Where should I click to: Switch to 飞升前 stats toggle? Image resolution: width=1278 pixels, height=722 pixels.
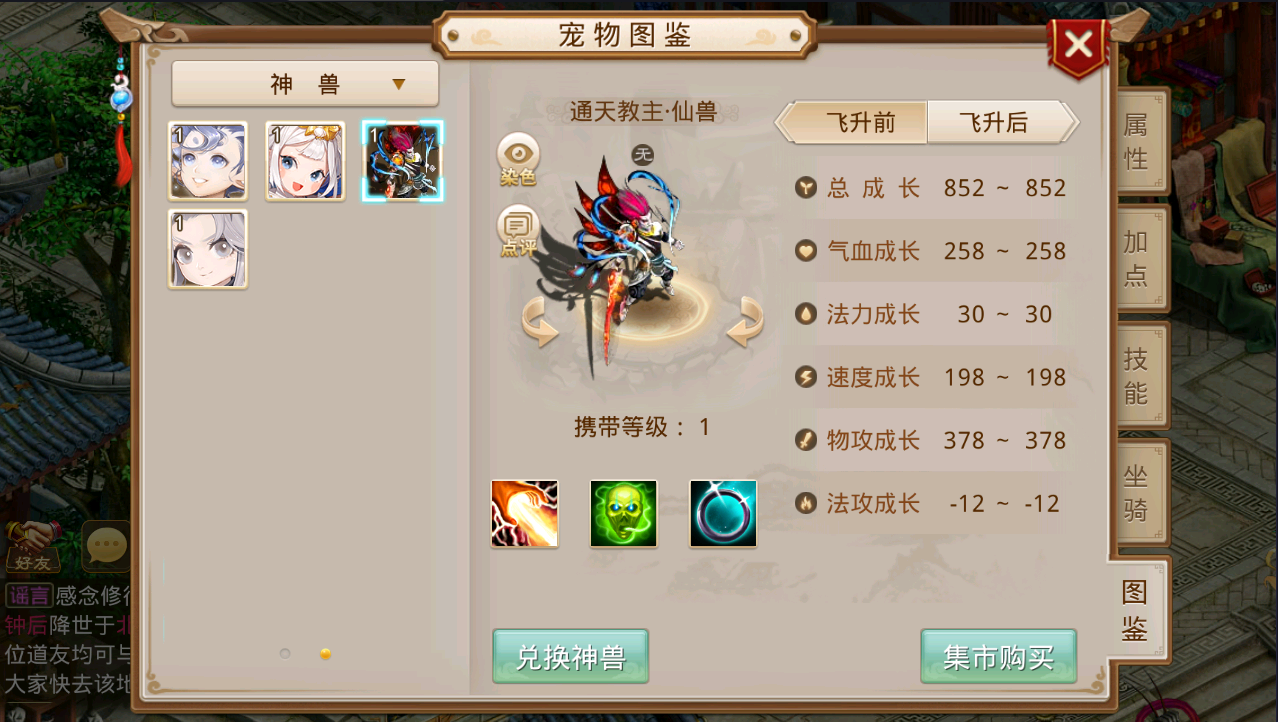click(x=852, y=123)
